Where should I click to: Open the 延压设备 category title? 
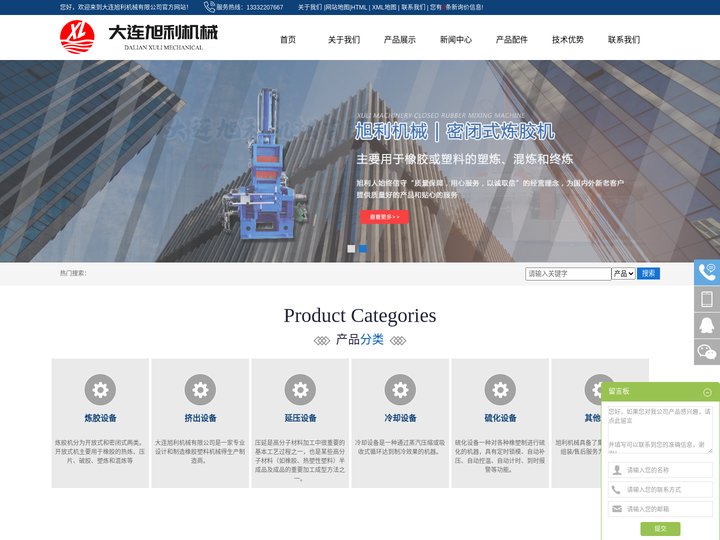pyautogui.click(x=300, y=418)
